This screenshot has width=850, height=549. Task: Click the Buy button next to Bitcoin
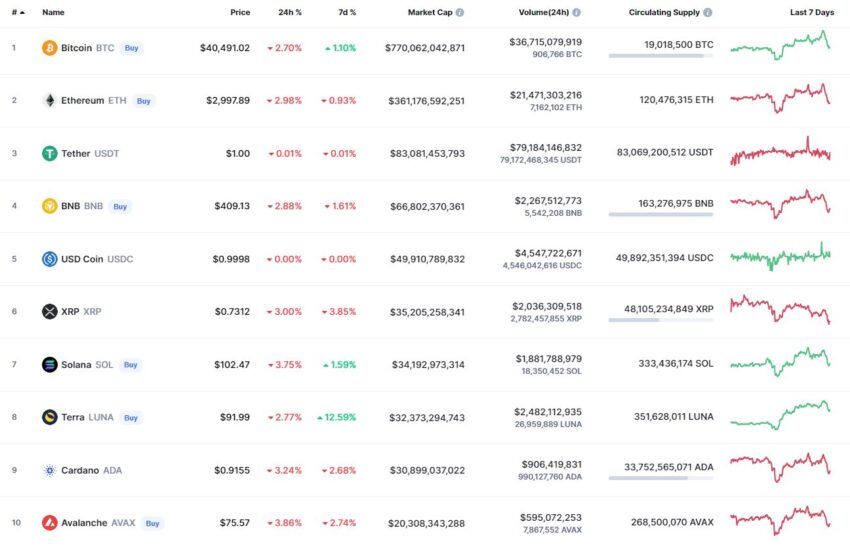tap(131, 48)
